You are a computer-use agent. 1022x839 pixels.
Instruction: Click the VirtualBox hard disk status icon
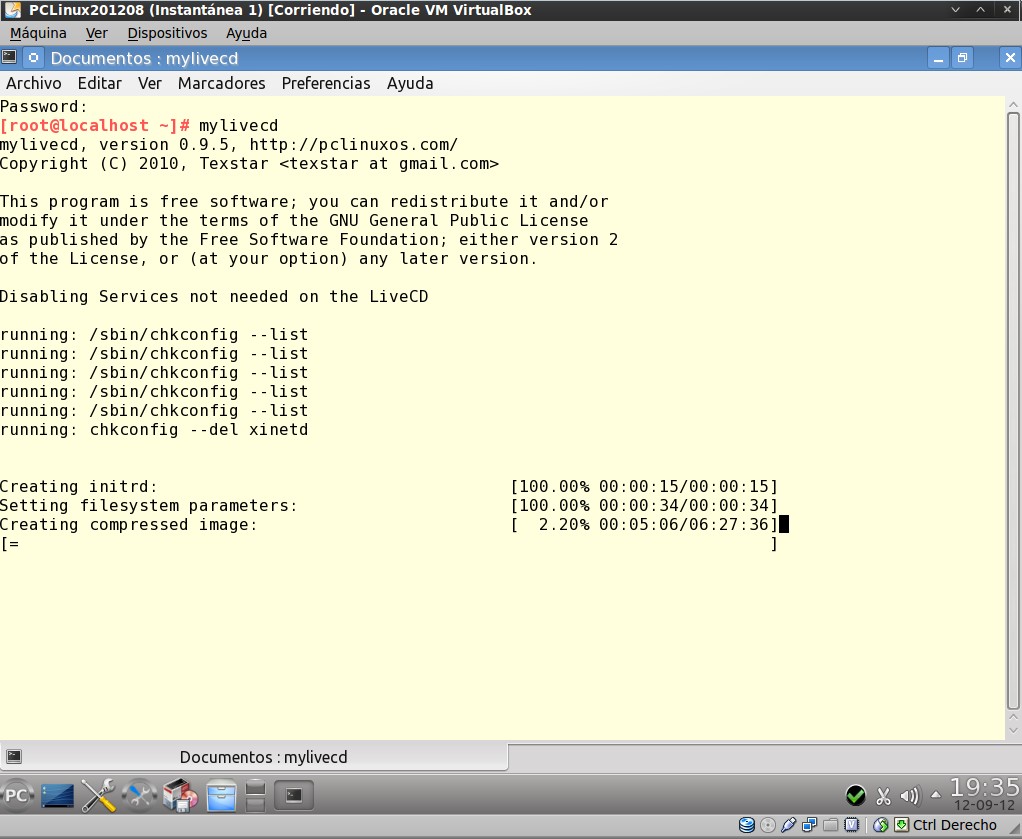(747, 825)
